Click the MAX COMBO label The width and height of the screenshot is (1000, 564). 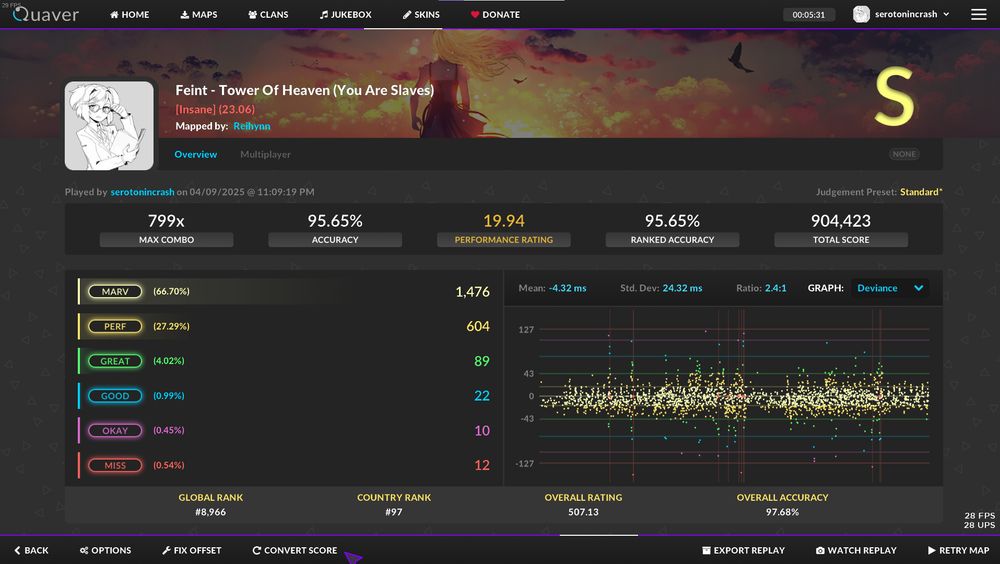(166, 240)
